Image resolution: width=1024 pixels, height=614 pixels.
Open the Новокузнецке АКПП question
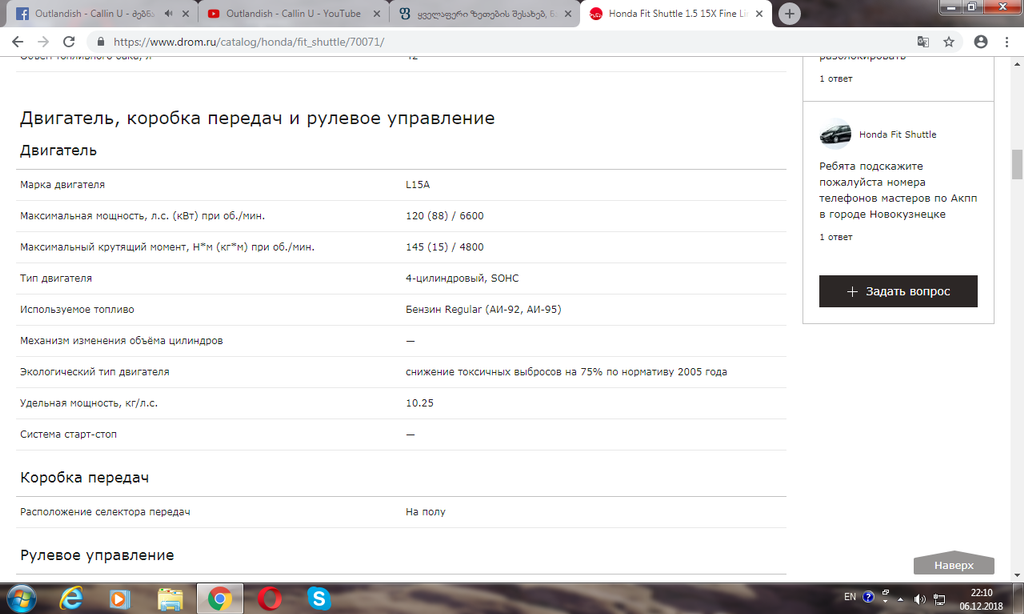898,190
